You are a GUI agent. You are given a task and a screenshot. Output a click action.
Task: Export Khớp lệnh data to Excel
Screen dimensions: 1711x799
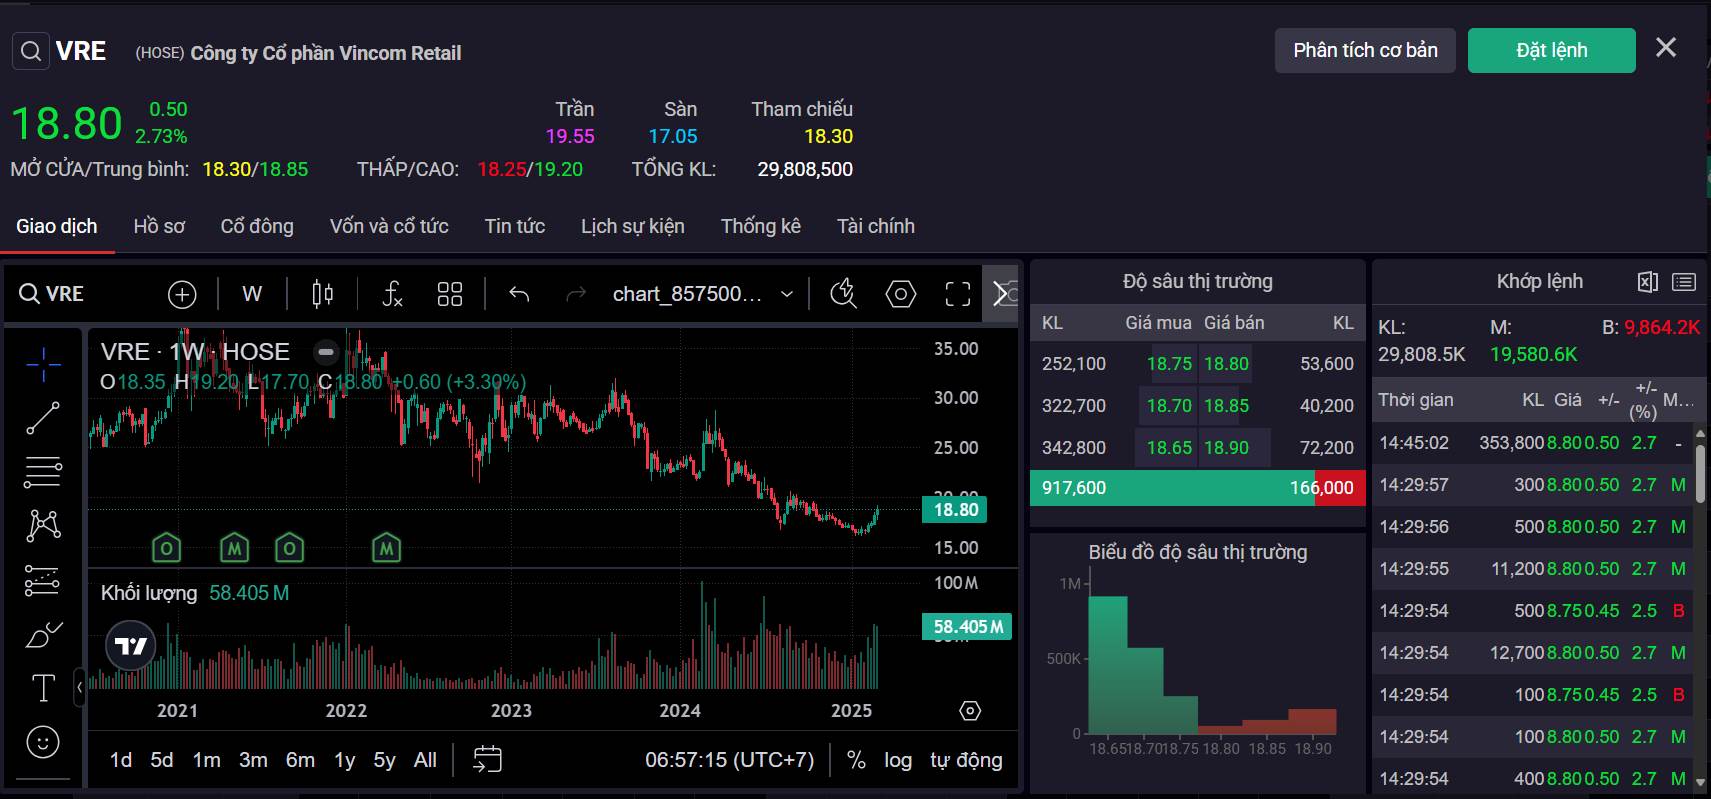pyautogui.click(x=1648, y=282)
